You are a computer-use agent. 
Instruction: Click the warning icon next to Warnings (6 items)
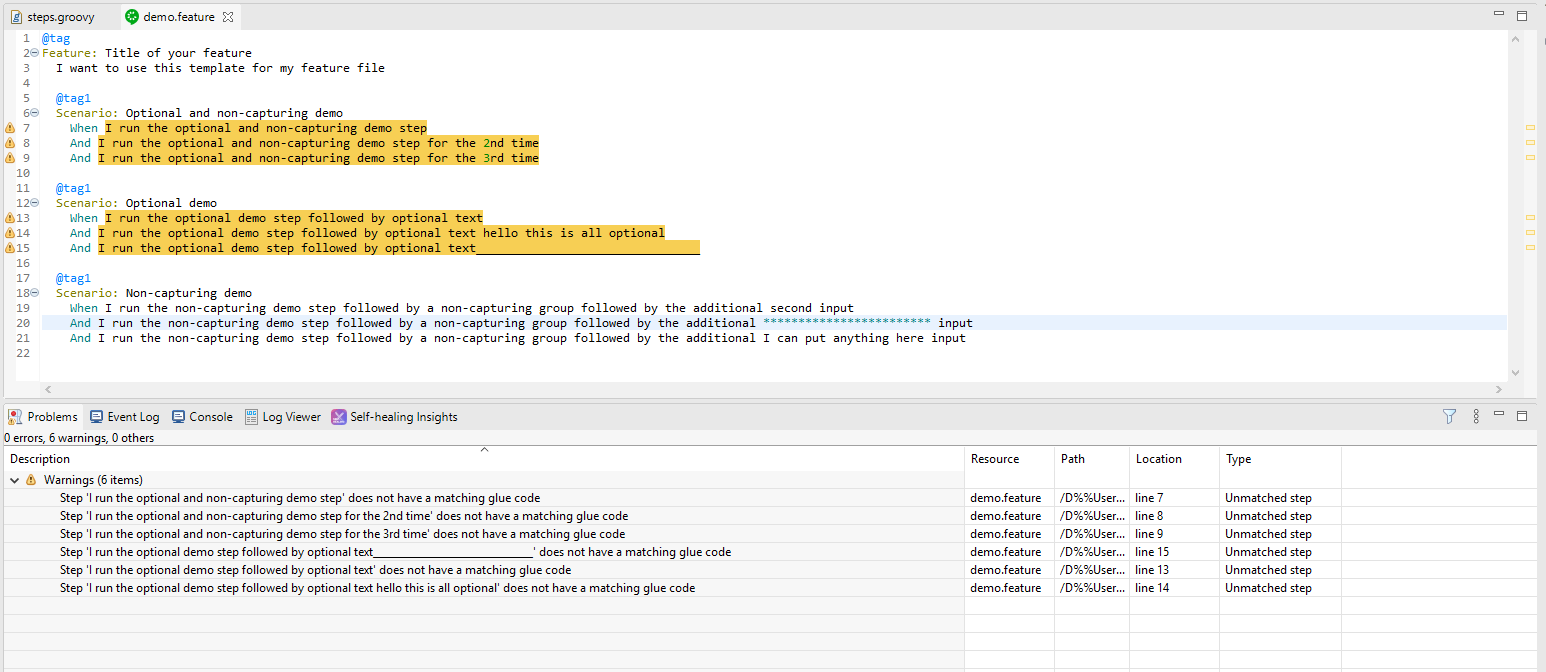[x=30, y=479]
